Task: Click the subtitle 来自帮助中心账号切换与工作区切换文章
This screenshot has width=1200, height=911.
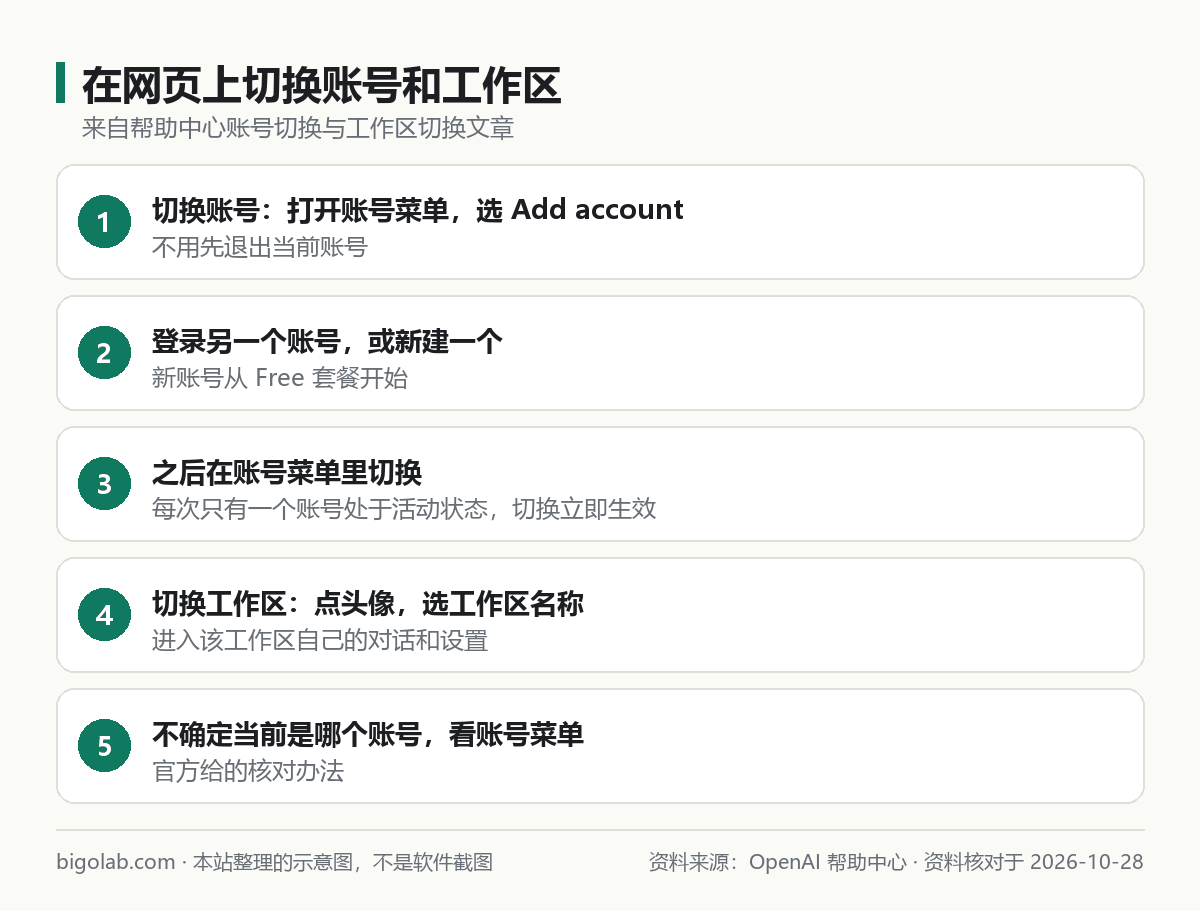Action: coord(298,129)
